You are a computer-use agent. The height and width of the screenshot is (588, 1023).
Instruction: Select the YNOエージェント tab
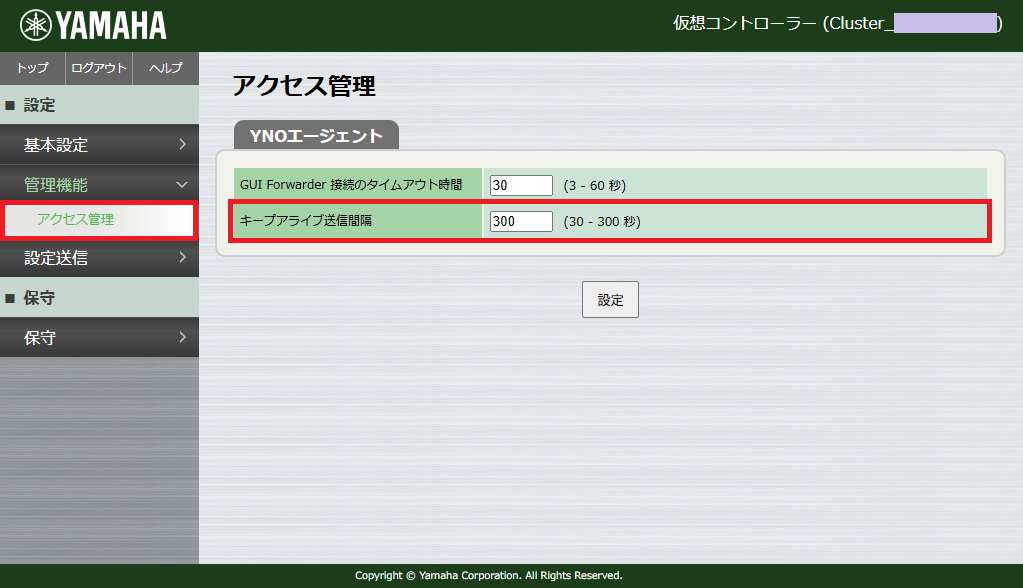click(316, 135)
